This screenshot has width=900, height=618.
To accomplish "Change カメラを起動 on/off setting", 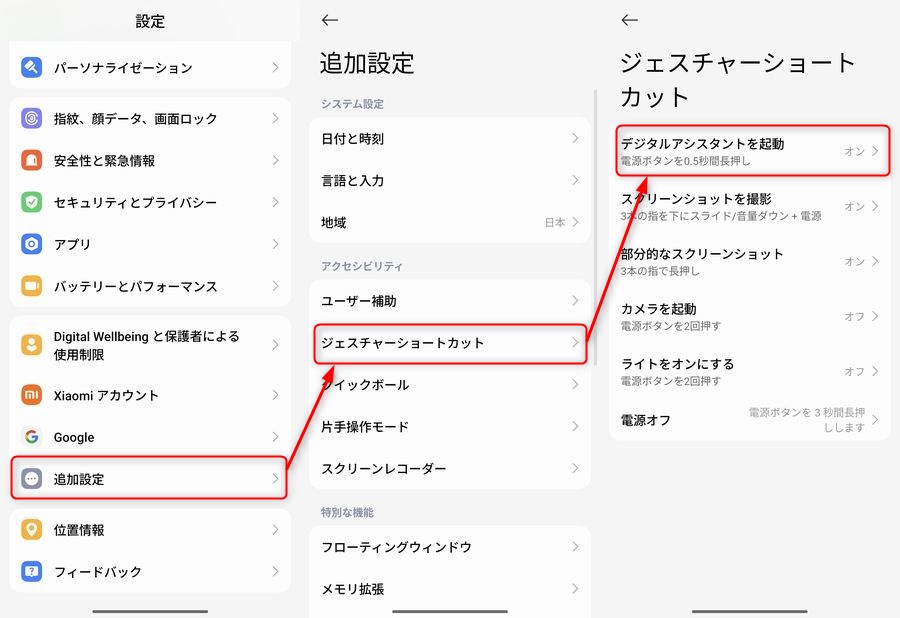I will tap(860, 316).
